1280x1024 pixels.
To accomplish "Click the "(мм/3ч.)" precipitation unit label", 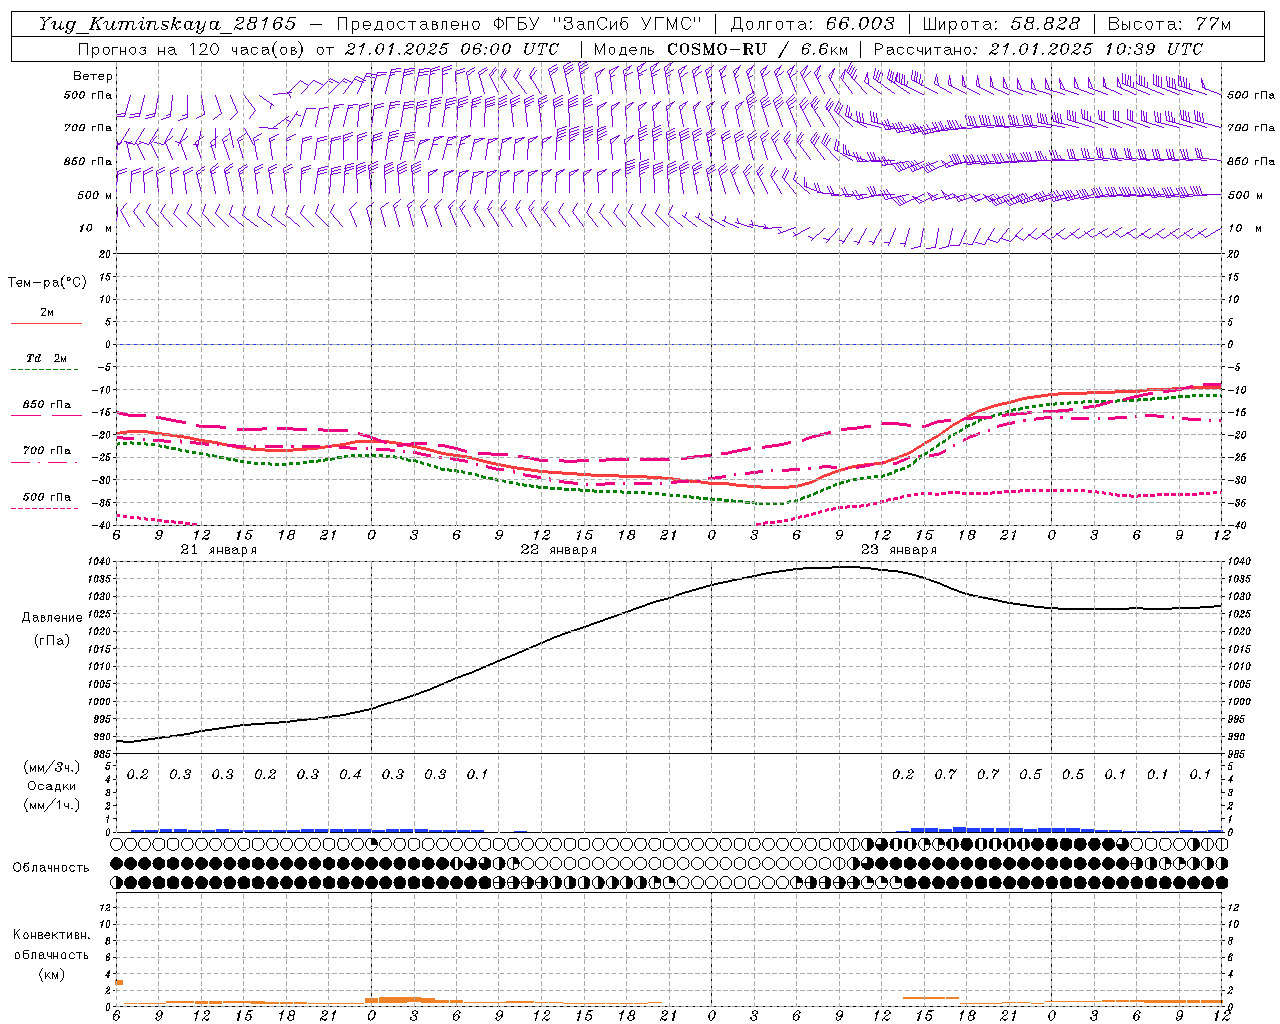I will (52, 767).
